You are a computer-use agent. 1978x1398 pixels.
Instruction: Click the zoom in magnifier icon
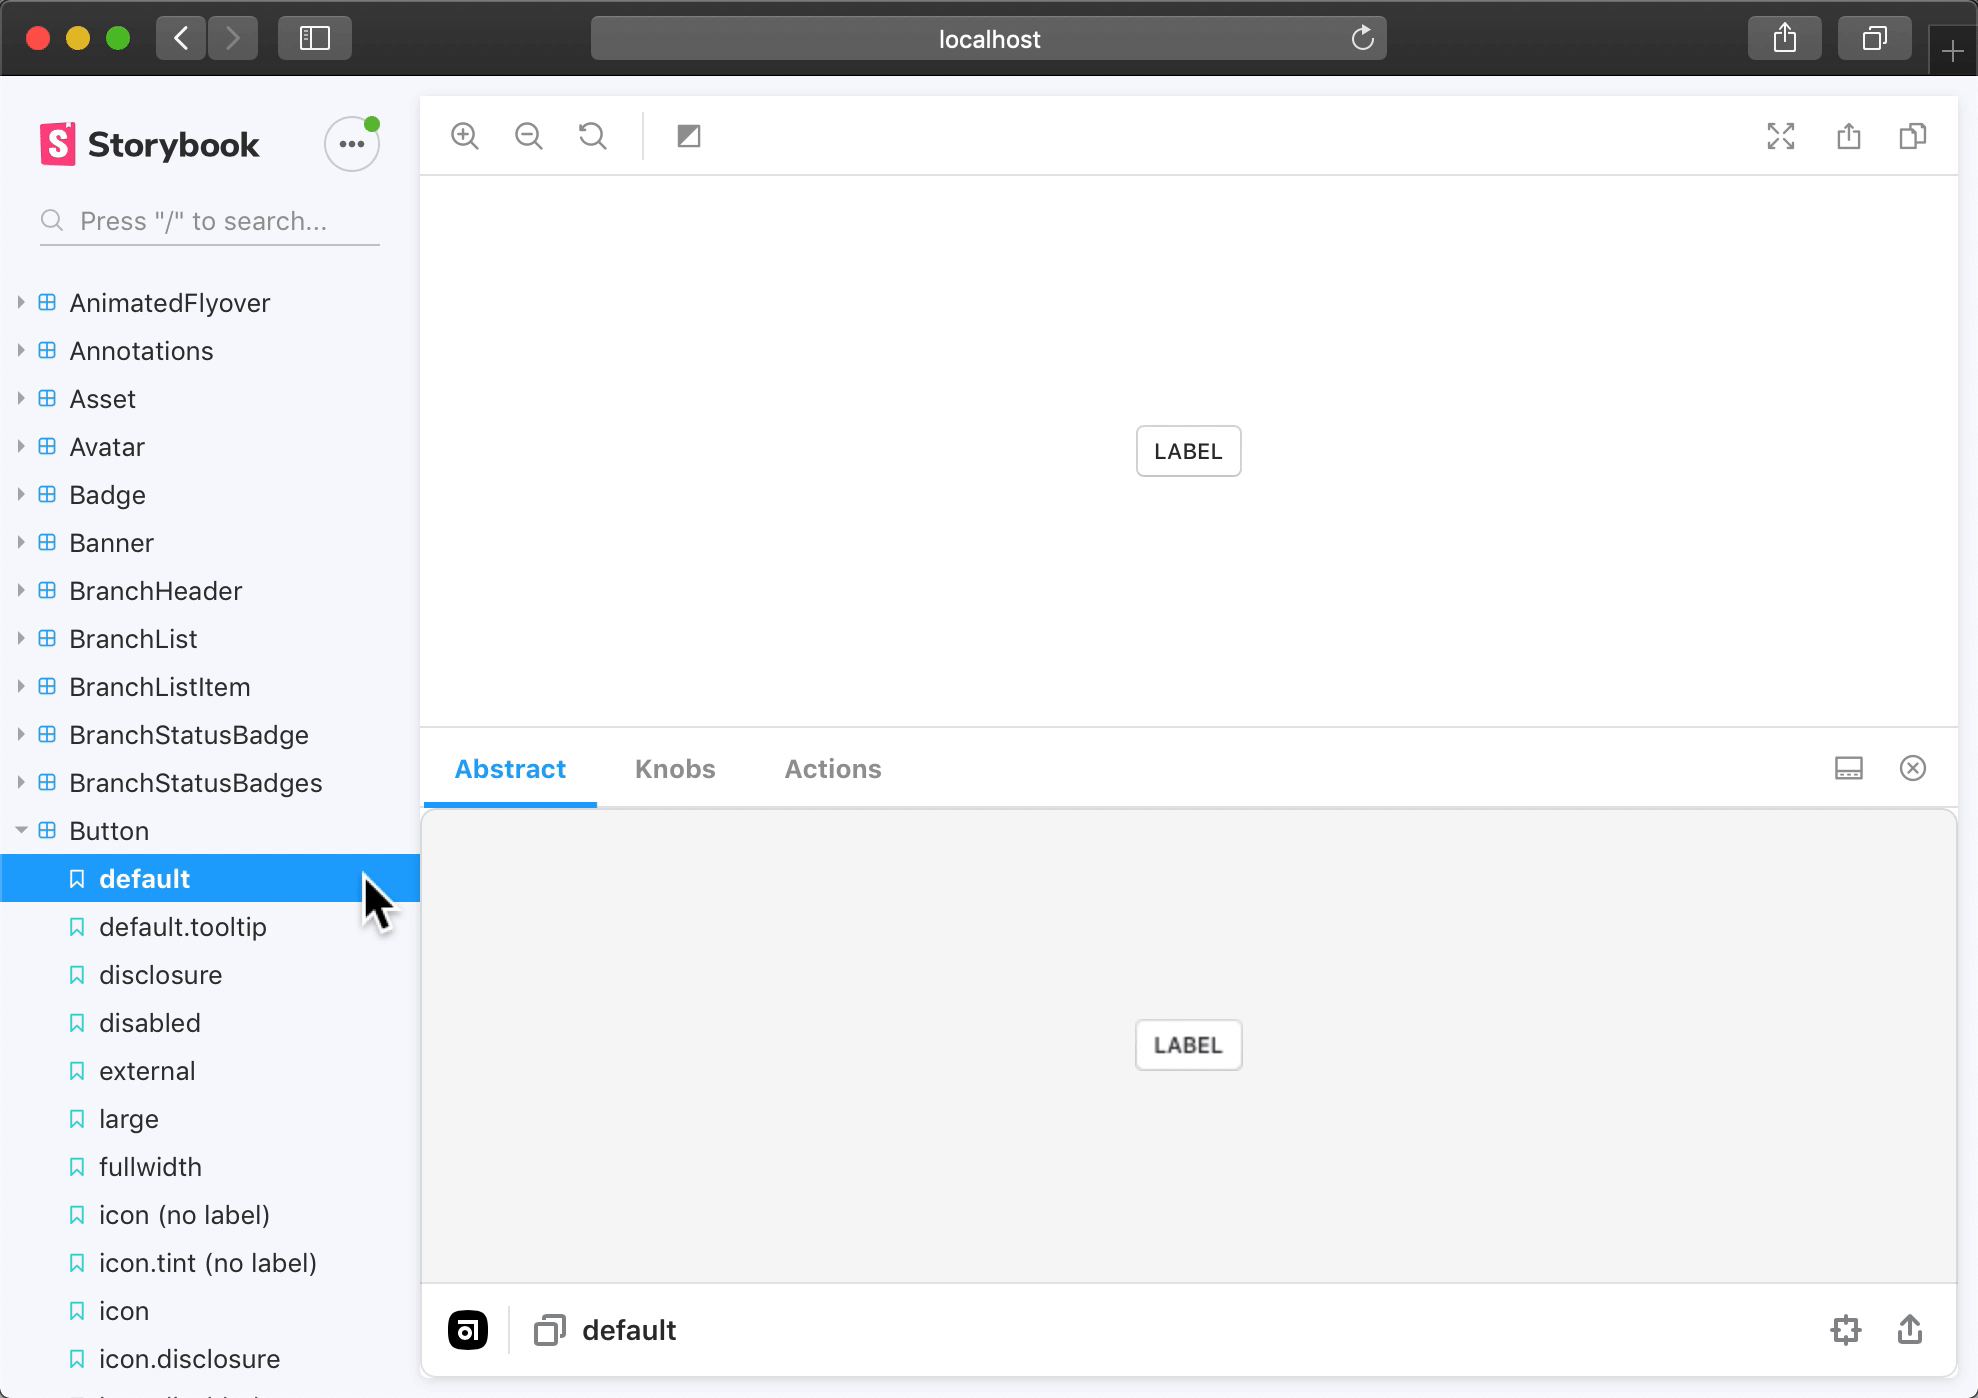tap(465, 136)
